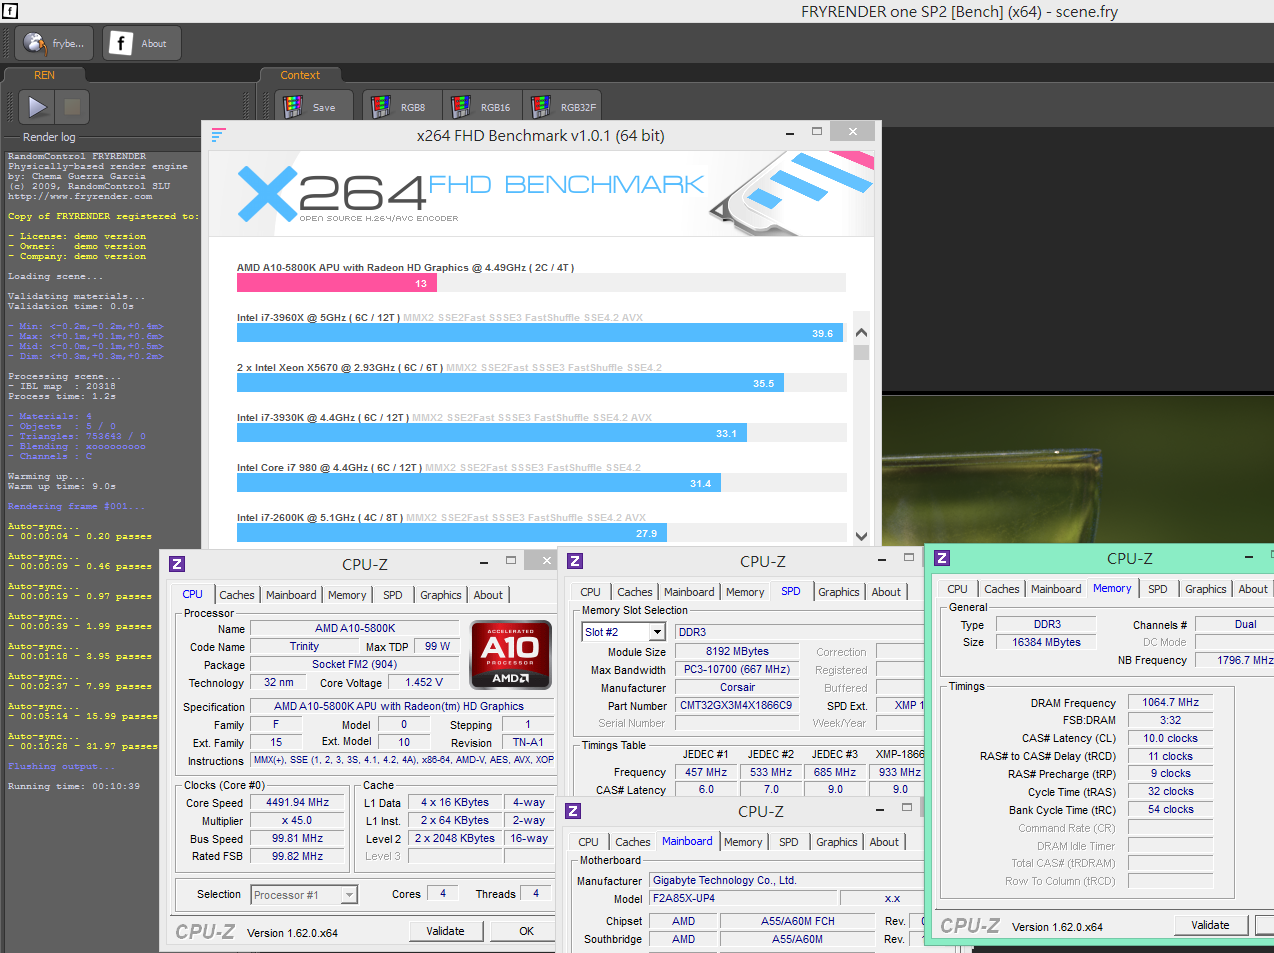
Task: Open Memory tab in Mainboard CPU-Z window
Action: click(x=743, y=842)
